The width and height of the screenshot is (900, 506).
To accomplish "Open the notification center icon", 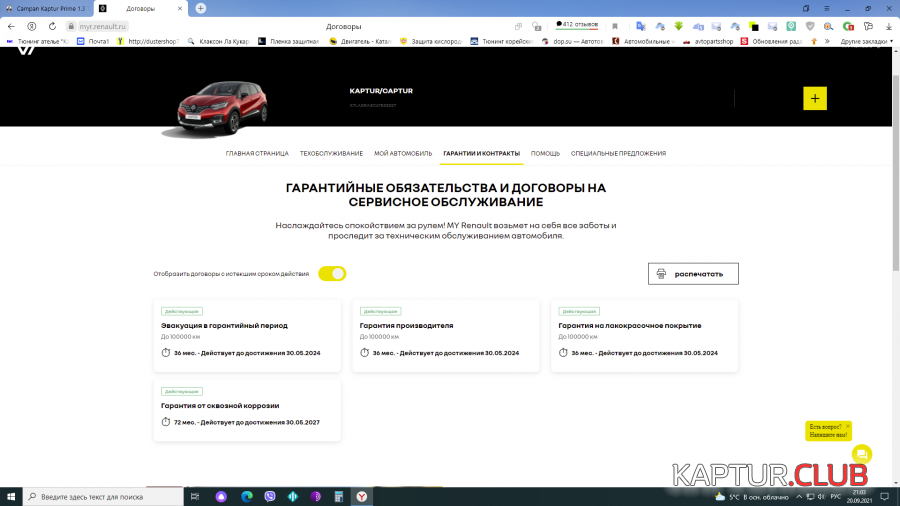I will (x=885, y=497).
